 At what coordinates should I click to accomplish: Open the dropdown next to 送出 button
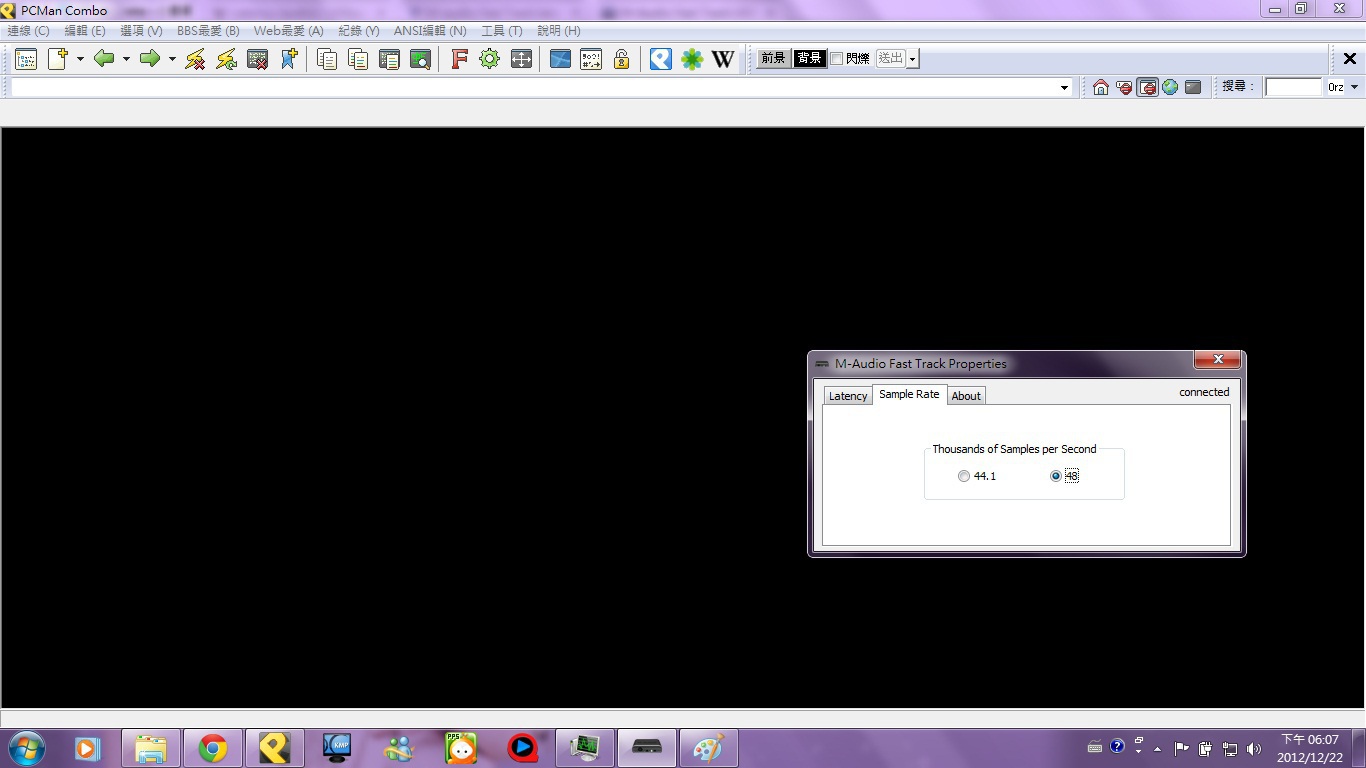click(912, 59)
